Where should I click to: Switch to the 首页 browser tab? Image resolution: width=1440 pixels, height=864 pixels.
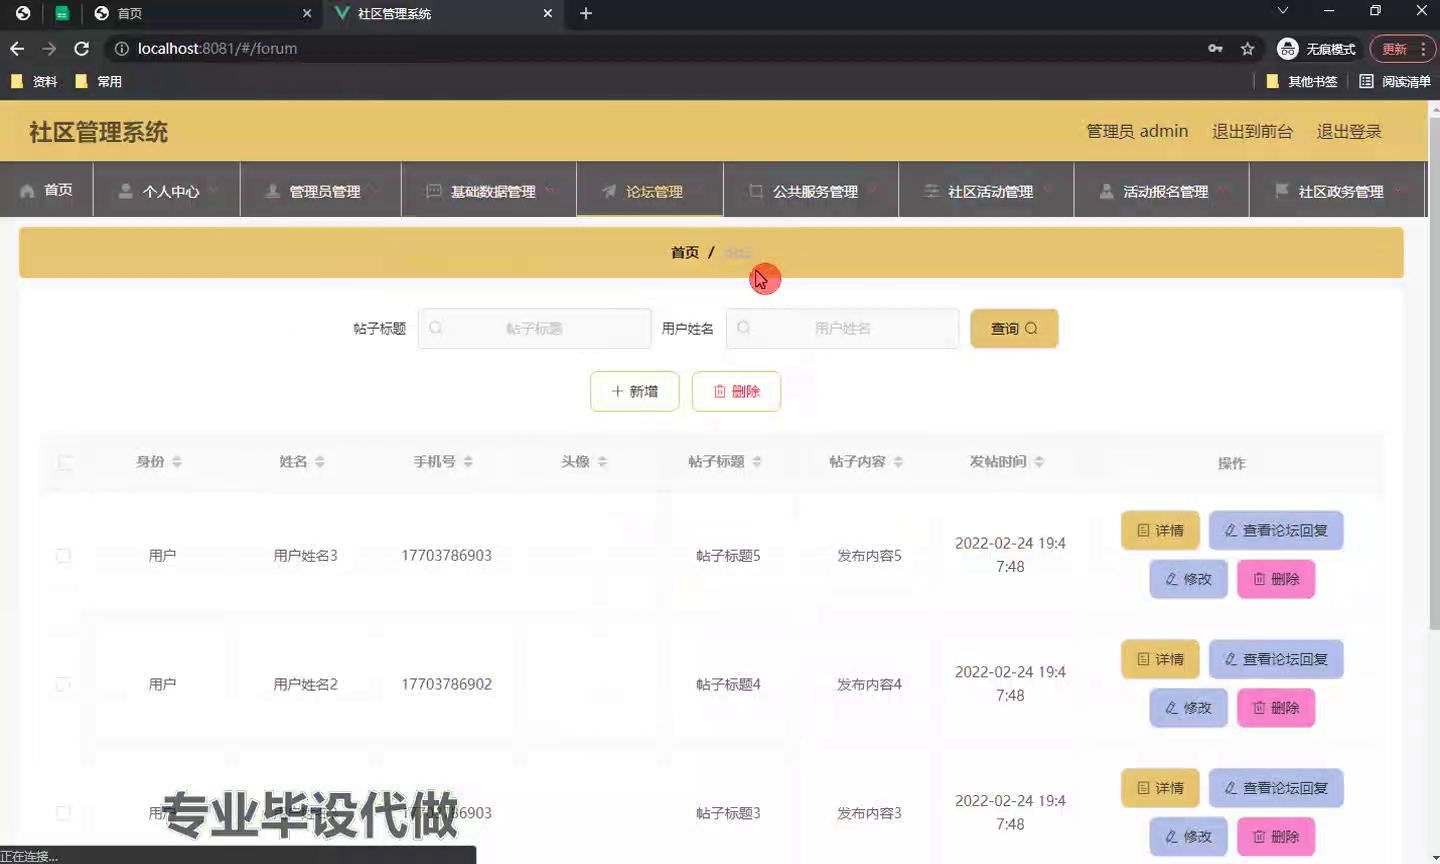pos(200,13)
